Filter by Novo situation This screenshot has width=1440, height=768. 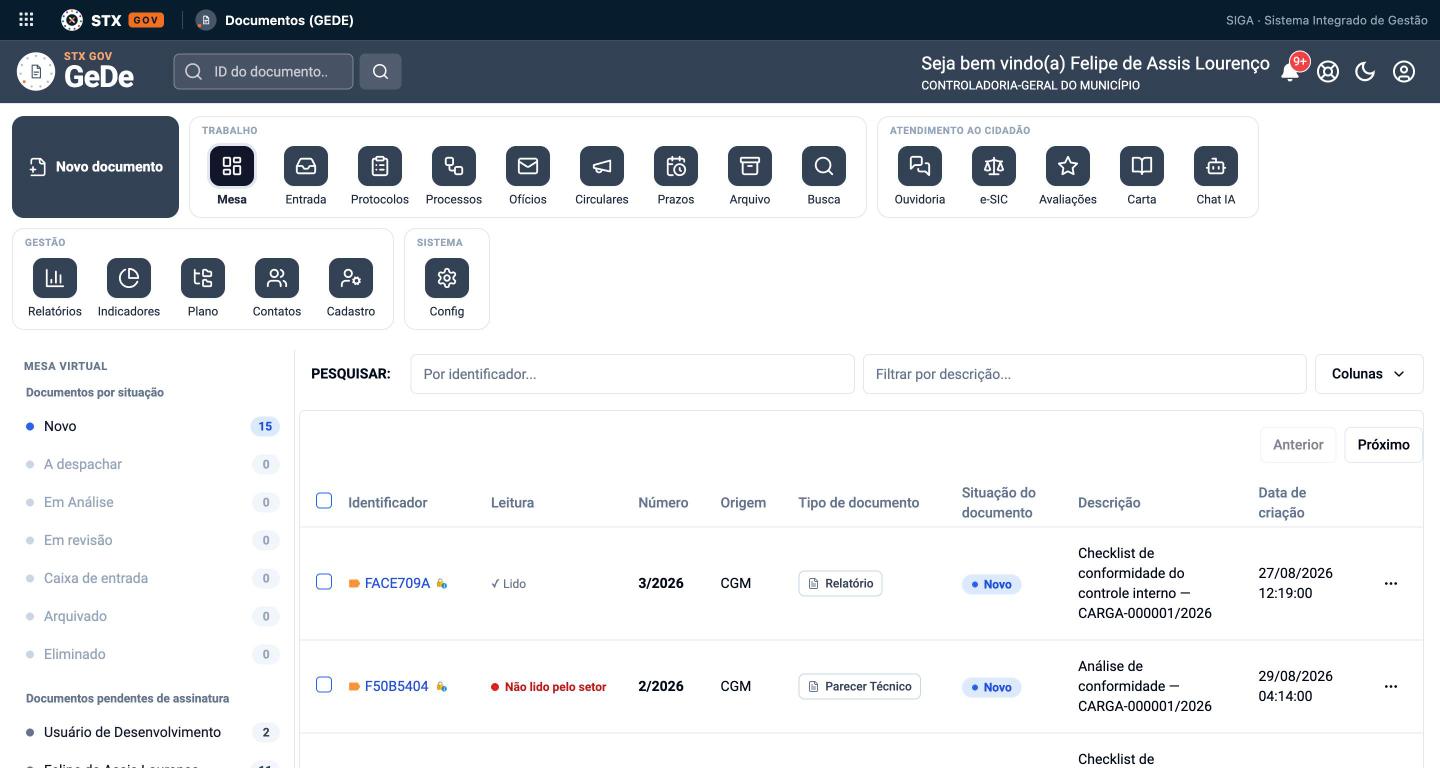[x=152, y=426]
